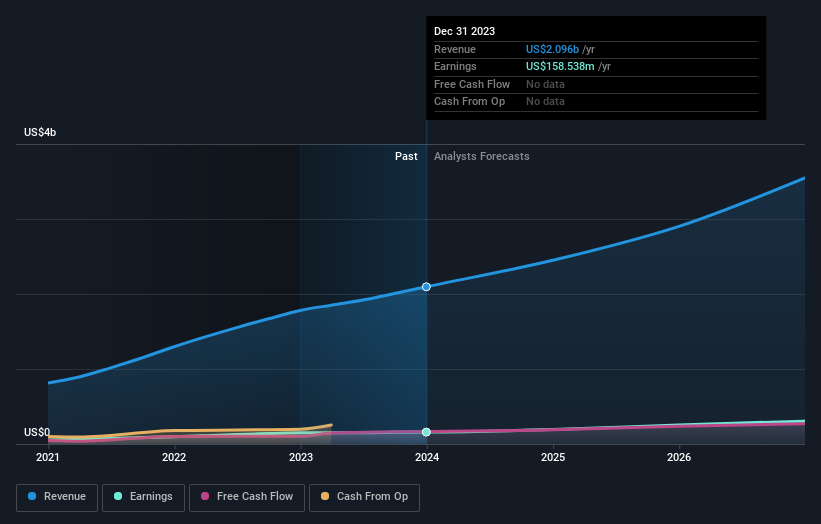Click the 2023 x-axis label
821x524 pixels.
[x=301, y=457]
